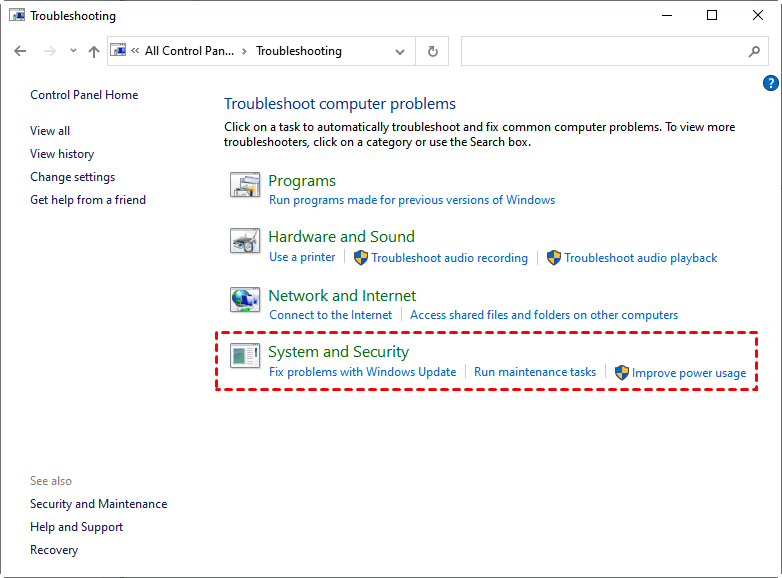Click the search magnifier icon
Image resolution: width=782 pixels, height=578 pixels.
755,51
